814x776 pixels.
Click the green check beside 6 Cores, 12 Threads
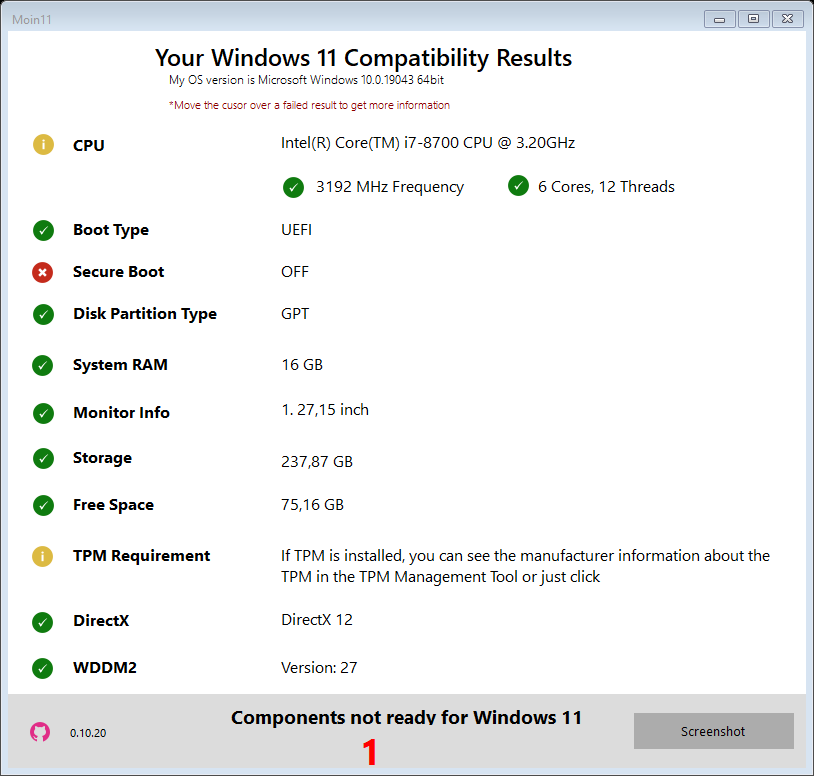coord(518,186)
